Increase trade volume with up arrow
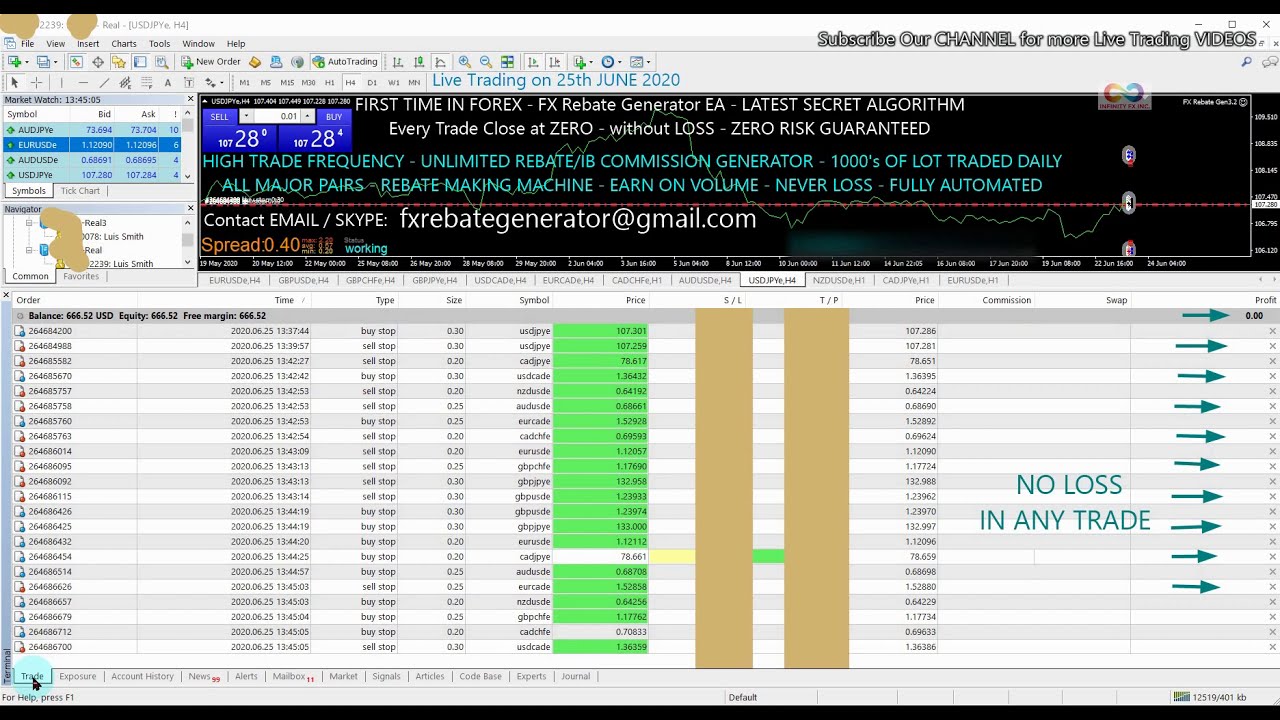 (x=307, y=117)
